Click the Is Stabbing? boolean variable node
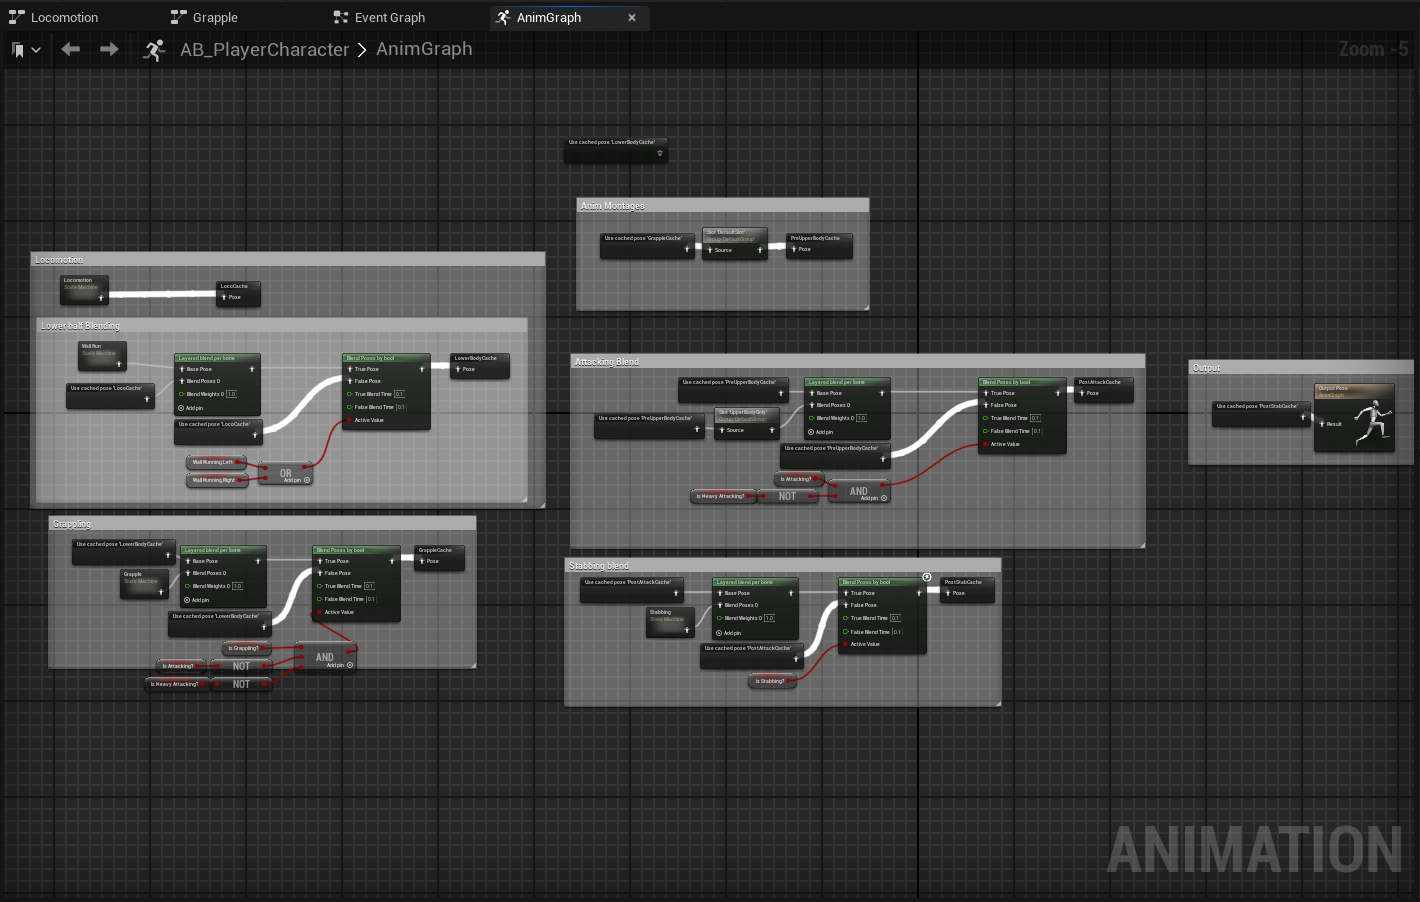Viewport: 1420px width, 902px height. 771,681
